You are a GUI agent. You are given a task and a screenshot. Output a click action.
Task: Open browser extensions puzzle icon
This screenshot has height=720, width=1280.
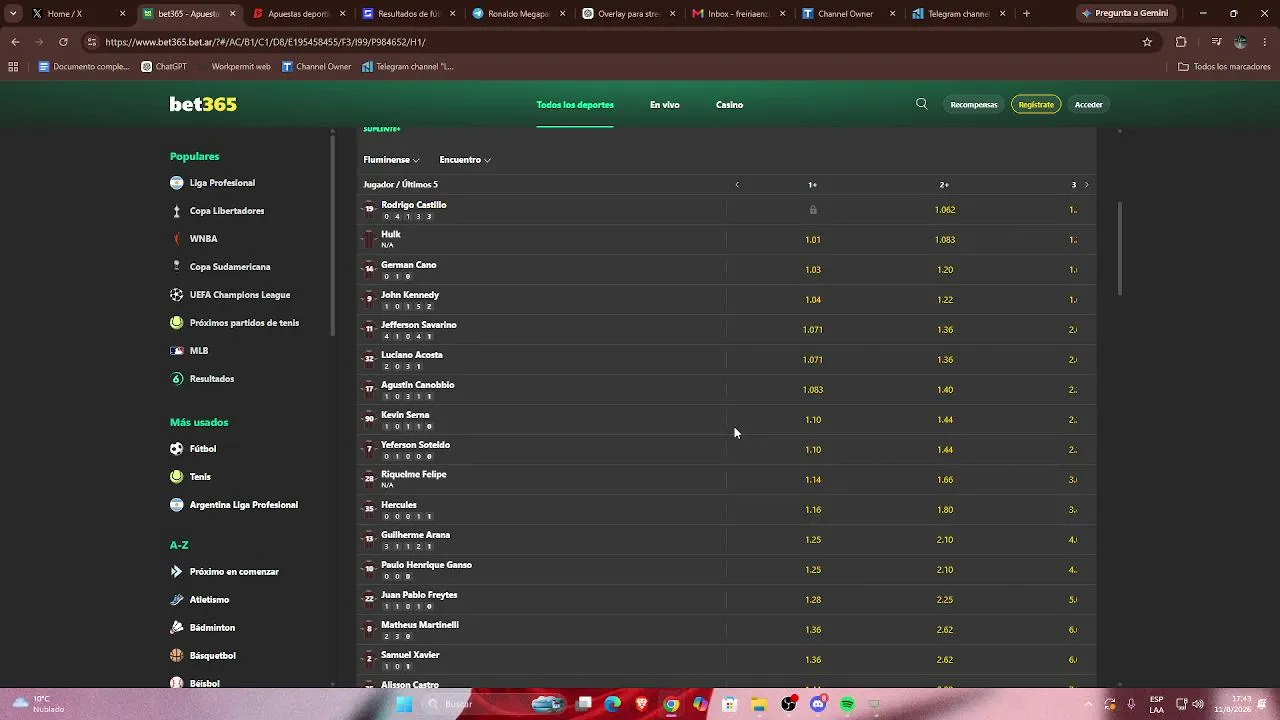[x=1181, y=42]
